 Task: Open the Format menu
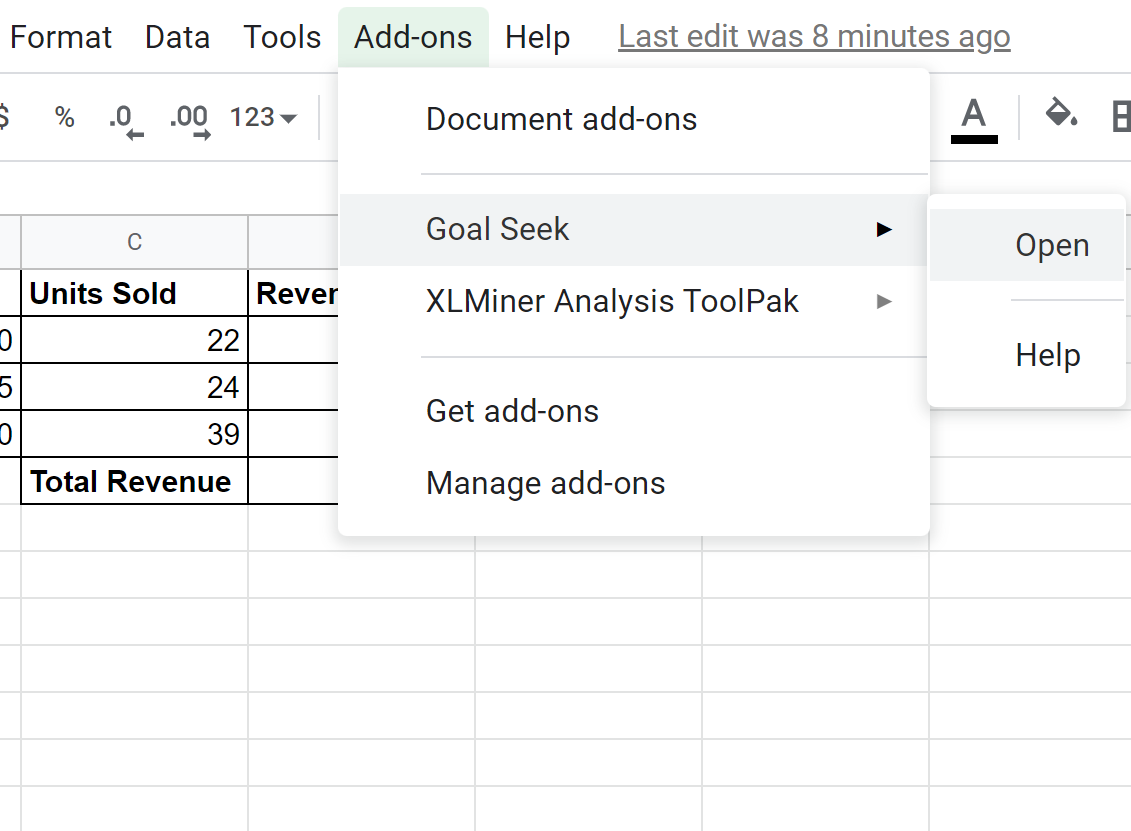[x=61, y=38]
